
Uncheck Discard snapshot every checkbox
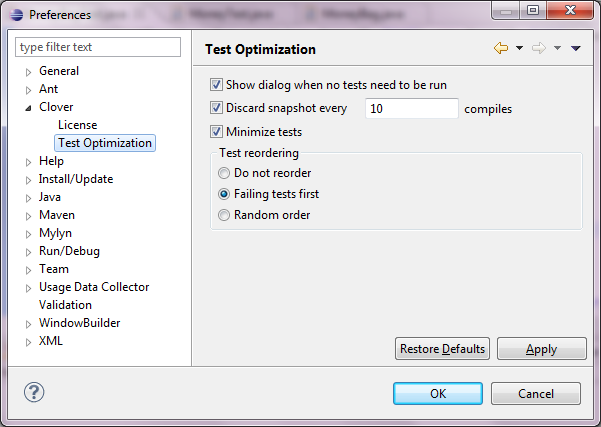216,108
